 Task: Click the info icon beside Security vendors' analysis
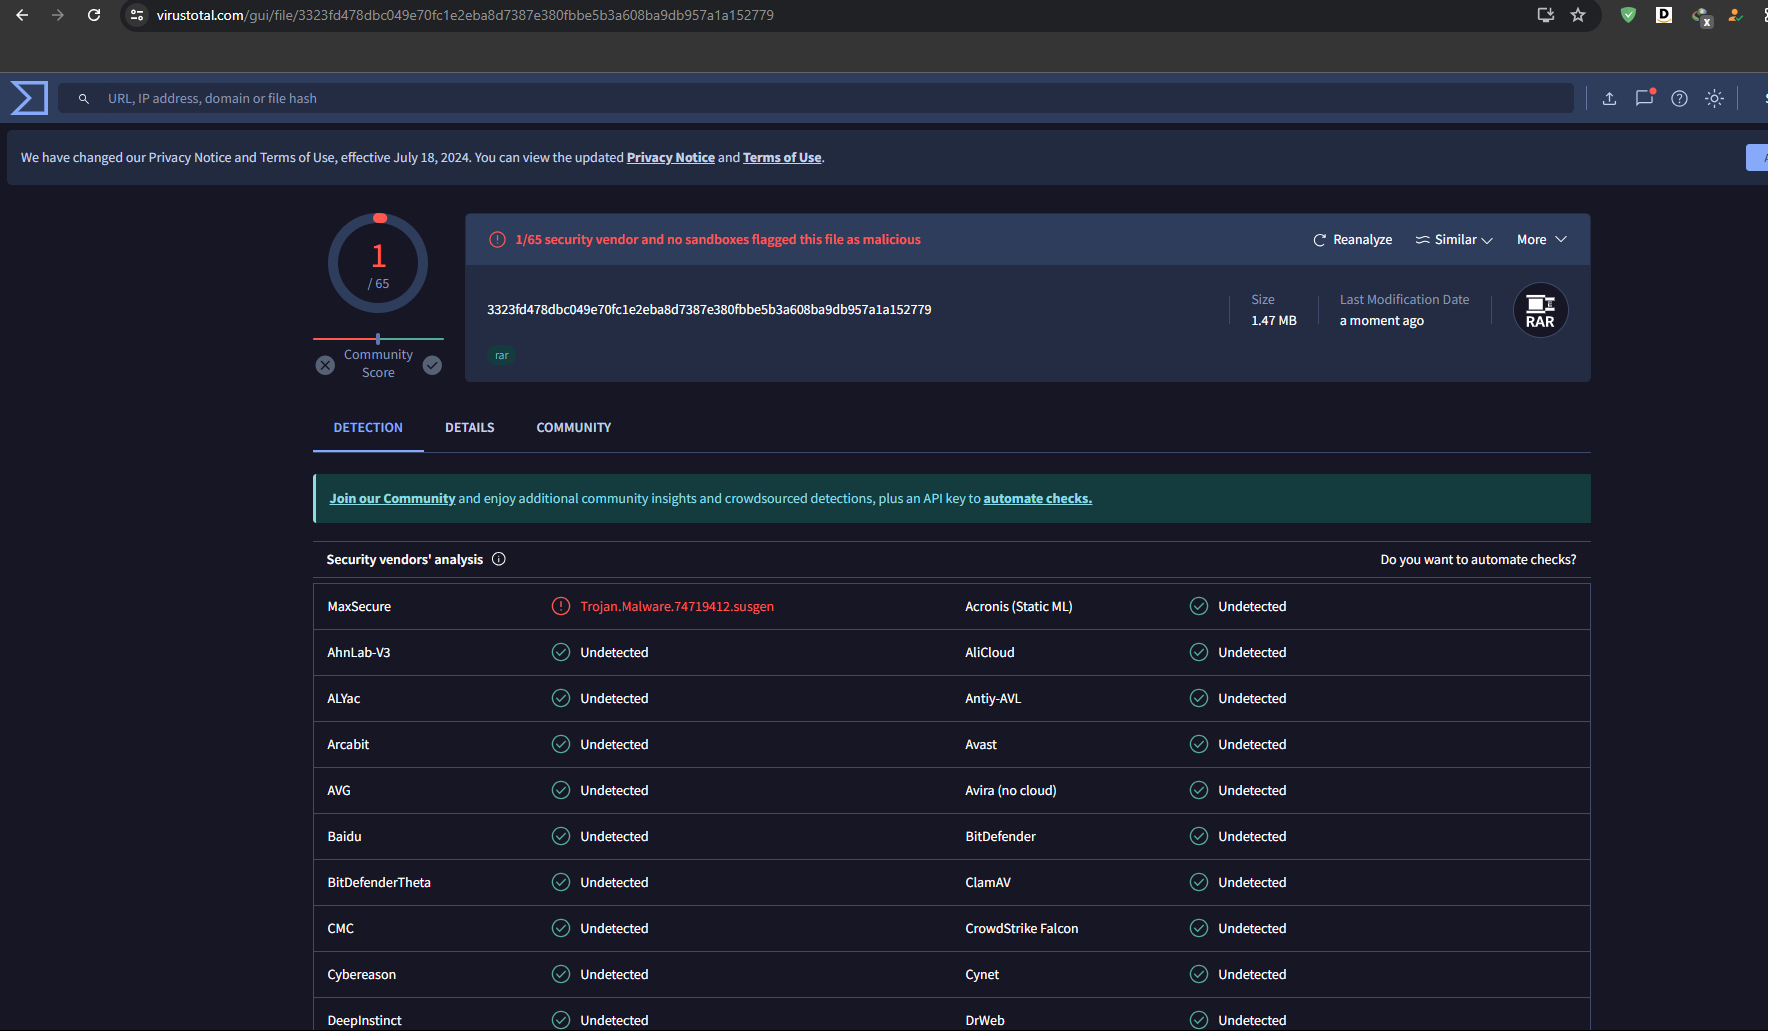(499, 559)
